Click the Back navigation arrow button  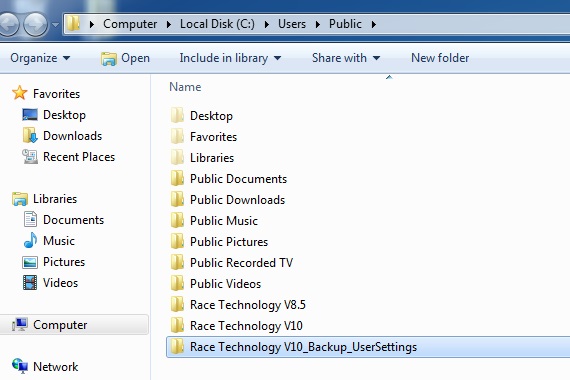(x=8, y=24)
